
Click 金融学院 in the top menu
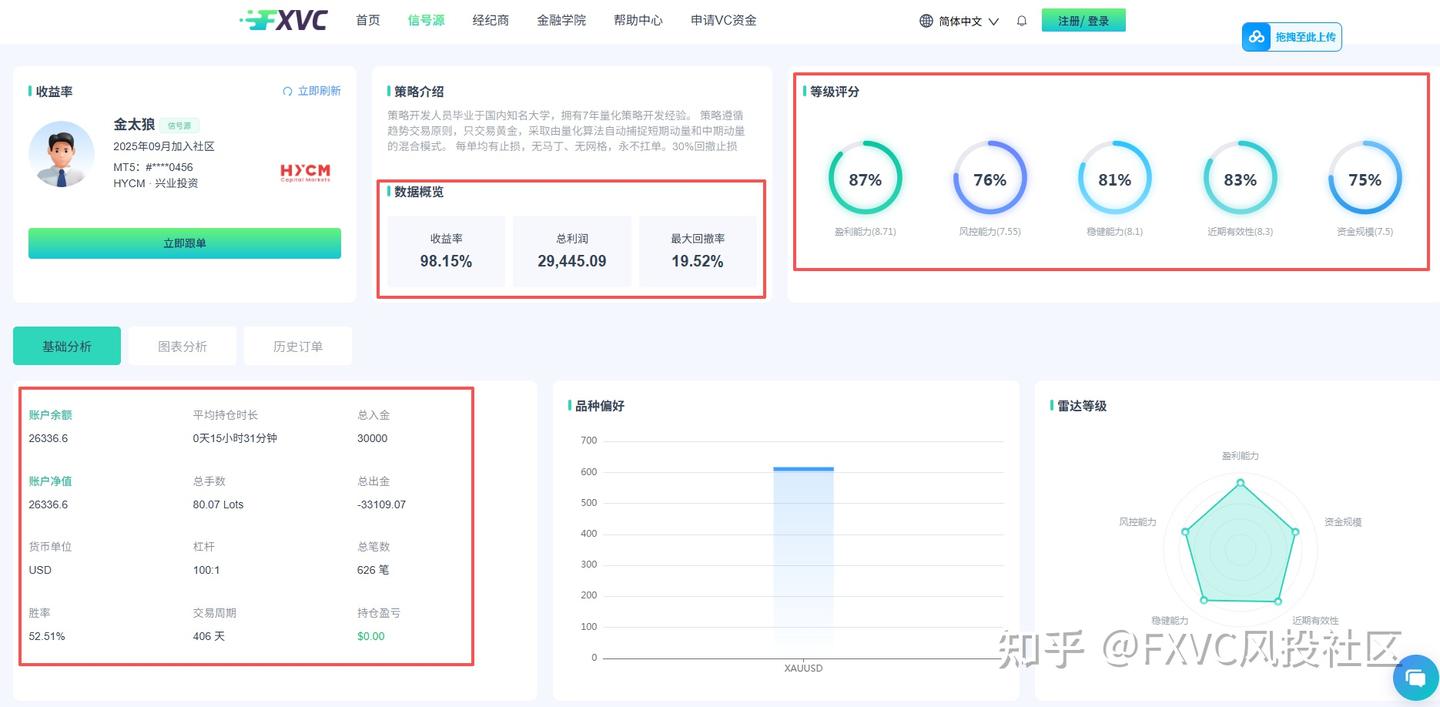[x=562, y=19]
